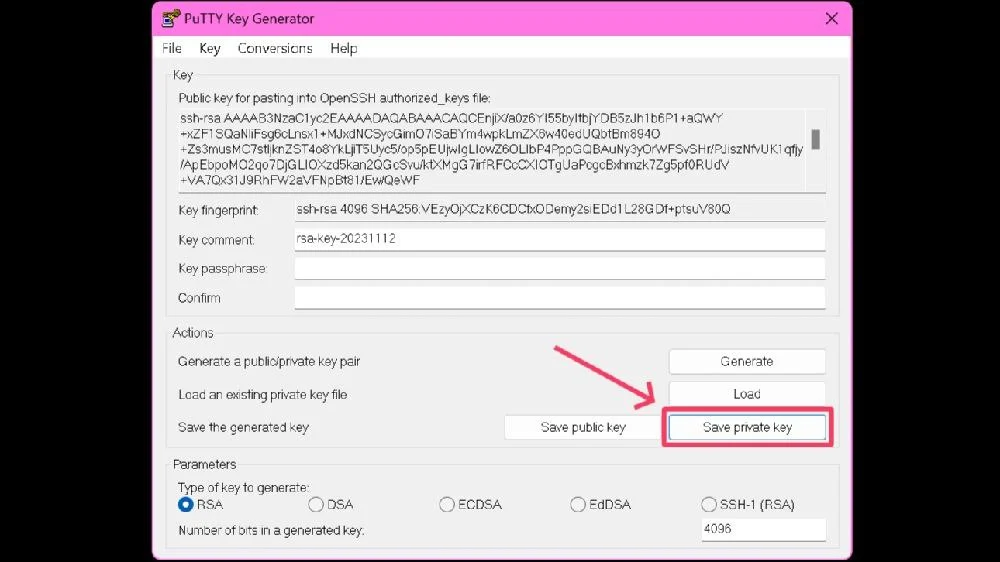Click 'Generate a public/private key pair' text
Screen dimensions: 1000x562
click(269, 362)
